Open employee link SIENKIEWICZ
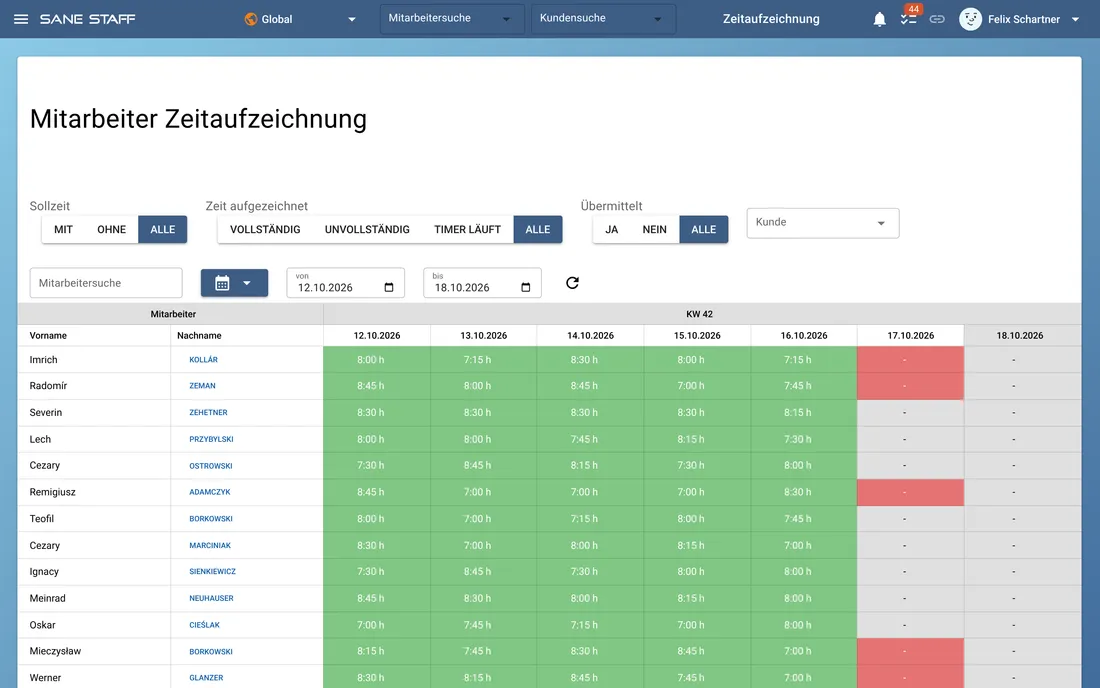Viewport: 1100px width, 688px height. pos(213,572)
